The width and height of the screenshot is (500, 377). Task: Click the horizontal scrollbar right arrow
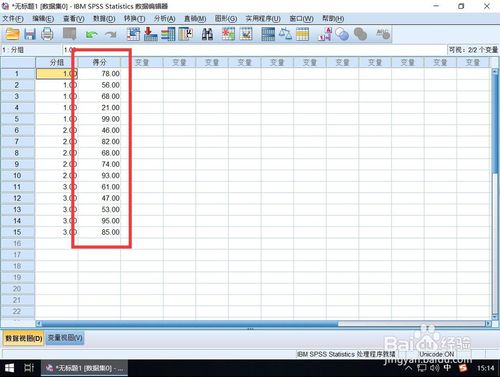488,323
